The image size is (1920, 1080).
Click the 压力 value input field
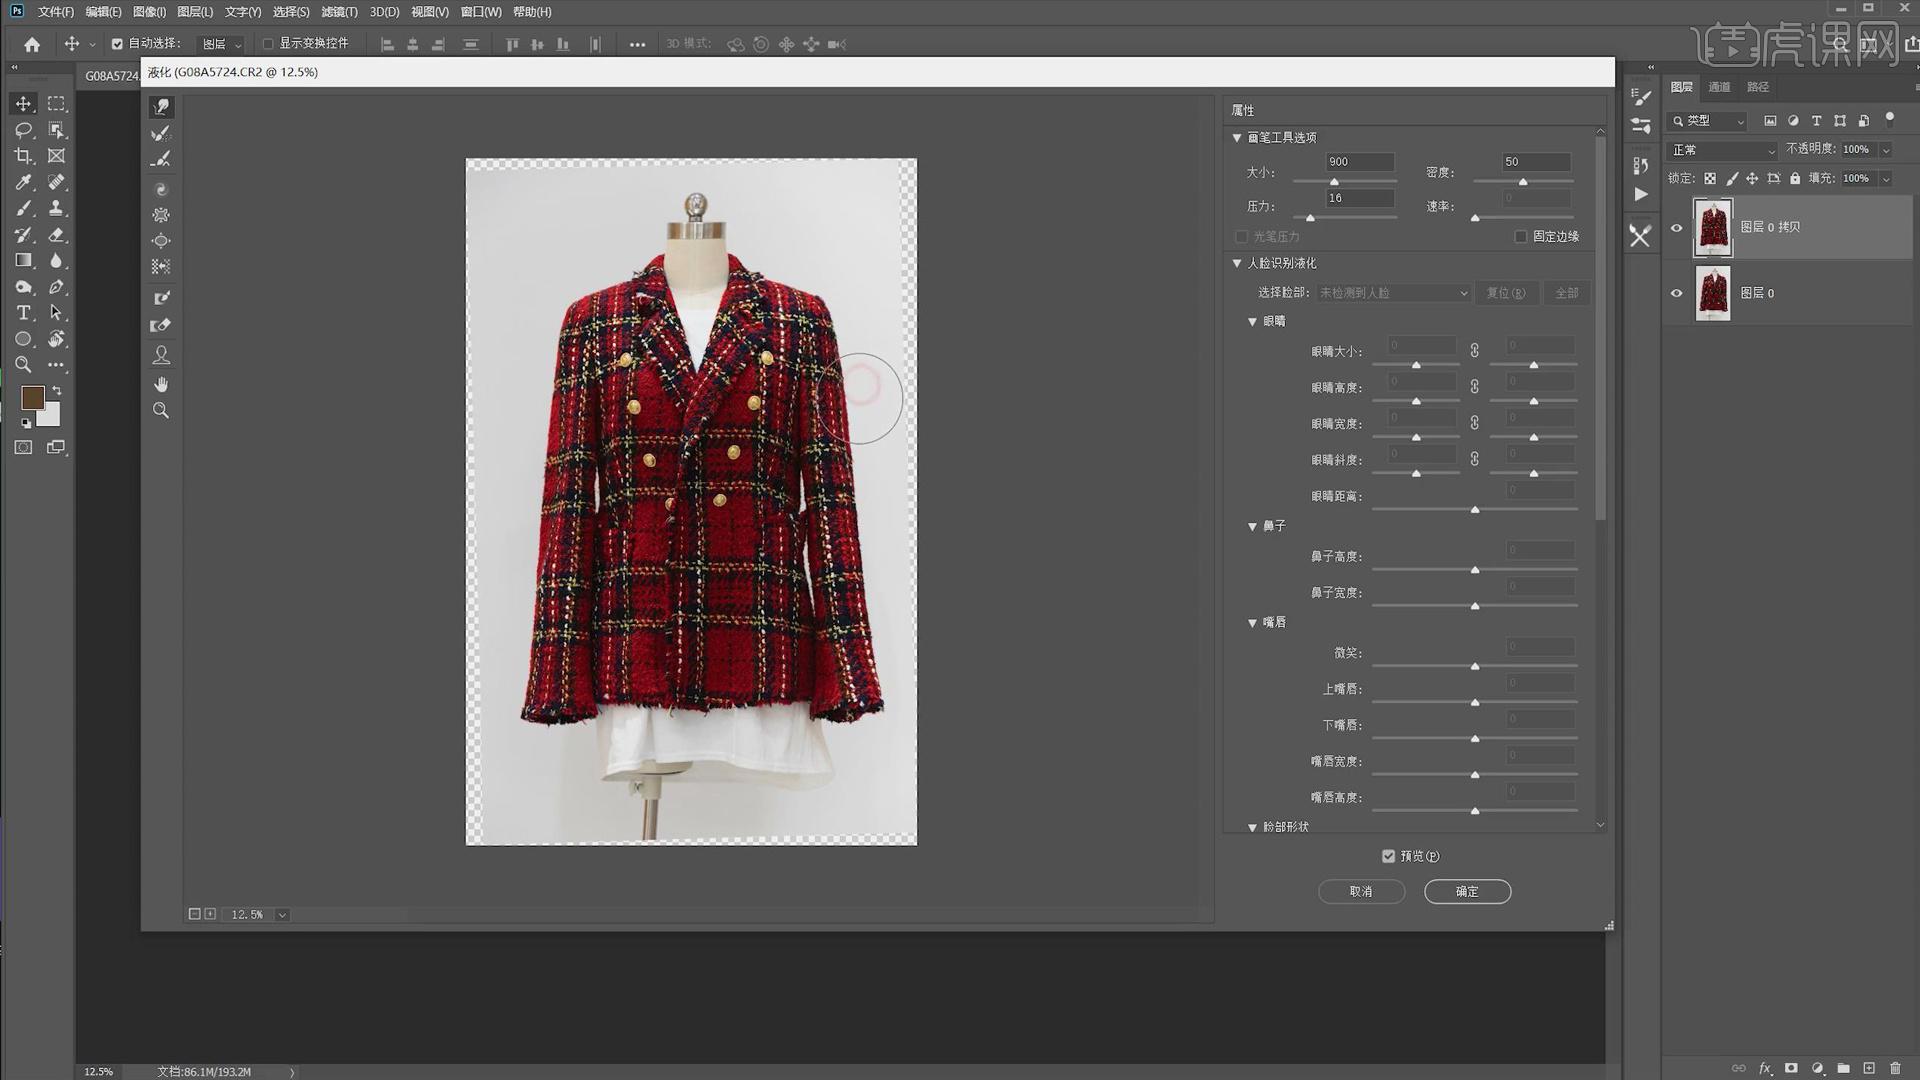pos(1358,198)
